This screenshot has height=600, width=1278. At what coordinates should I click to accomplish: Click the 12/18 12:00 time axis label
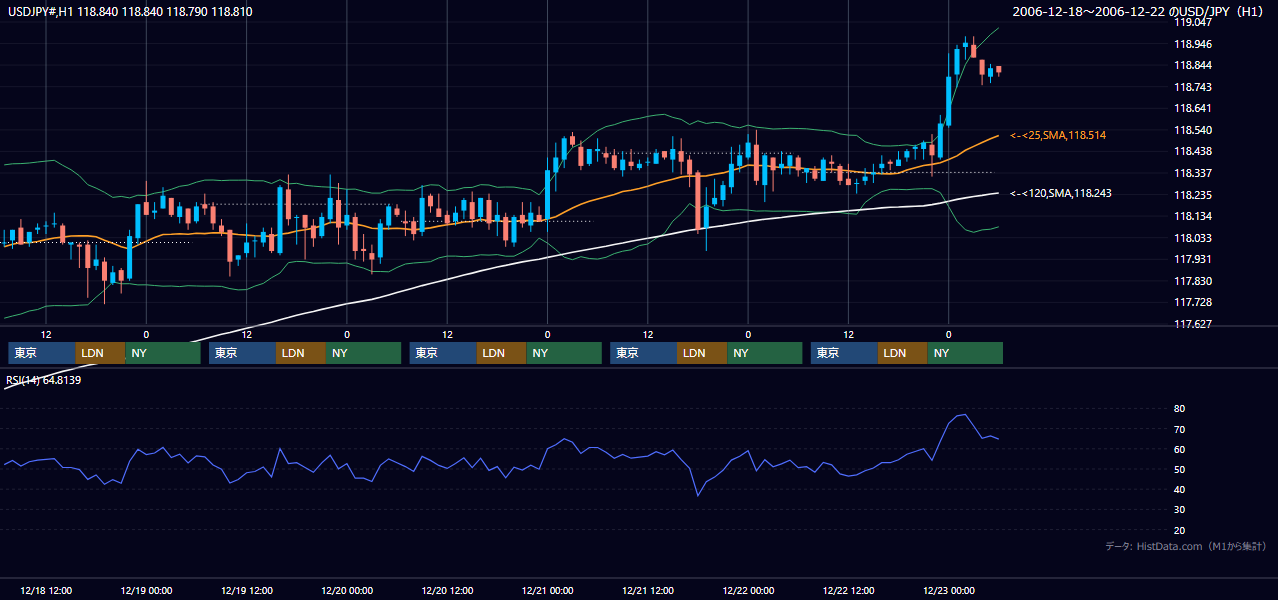[46, 590]
